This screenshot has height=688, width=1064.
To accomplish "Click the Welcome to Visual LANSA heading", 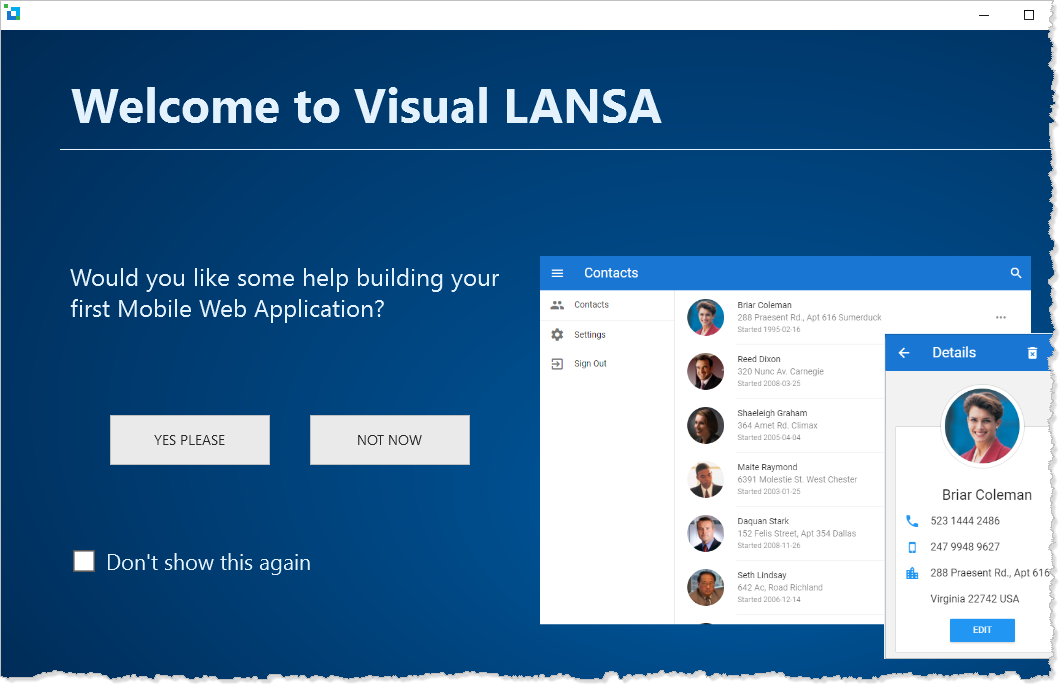I will pyautogui.click(x=366, y=107).
